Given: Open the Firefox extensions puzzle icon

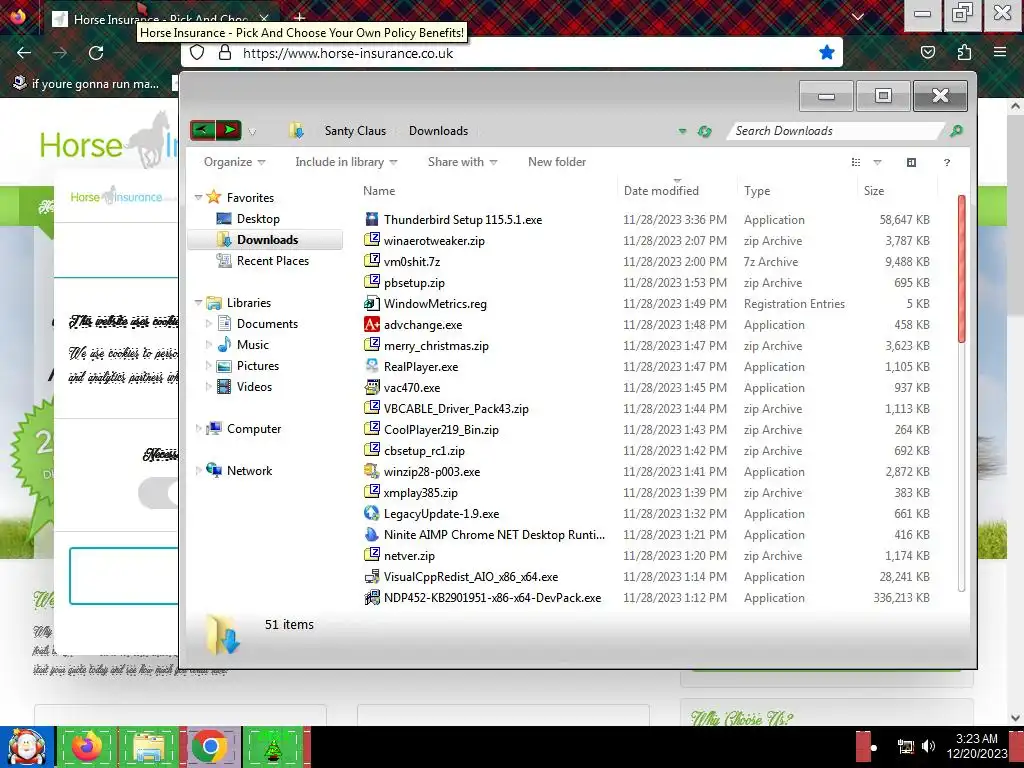Looking at the screenshot, I should 964,52.
